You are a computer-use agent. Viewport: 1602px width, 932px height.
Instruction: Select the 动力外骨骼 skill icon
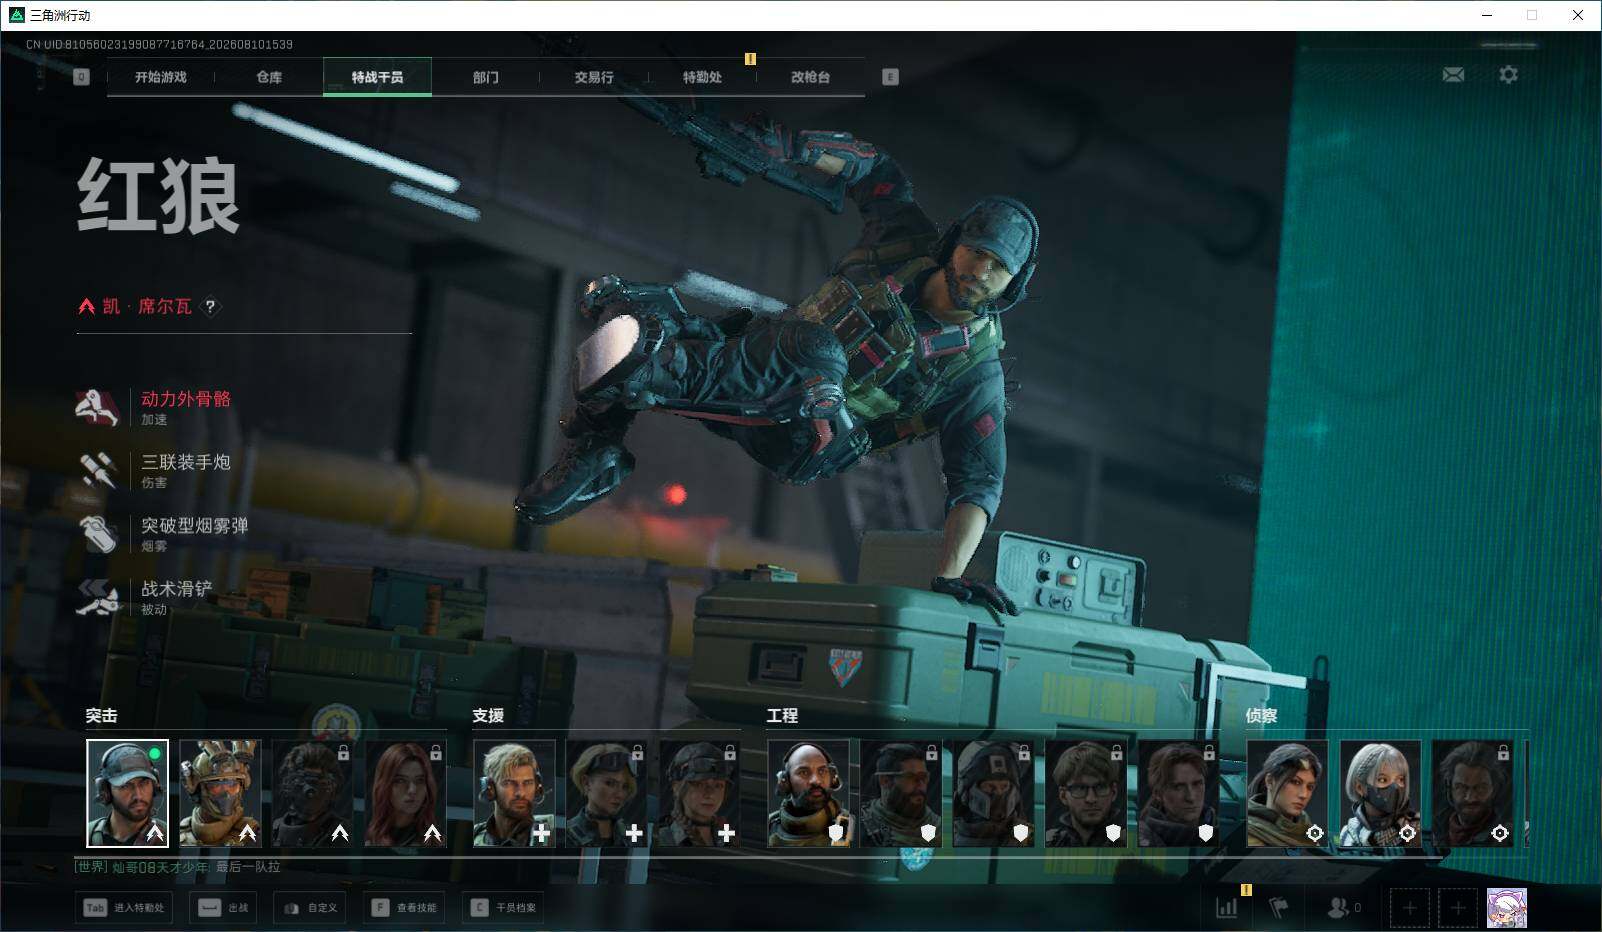coord(98,406)
